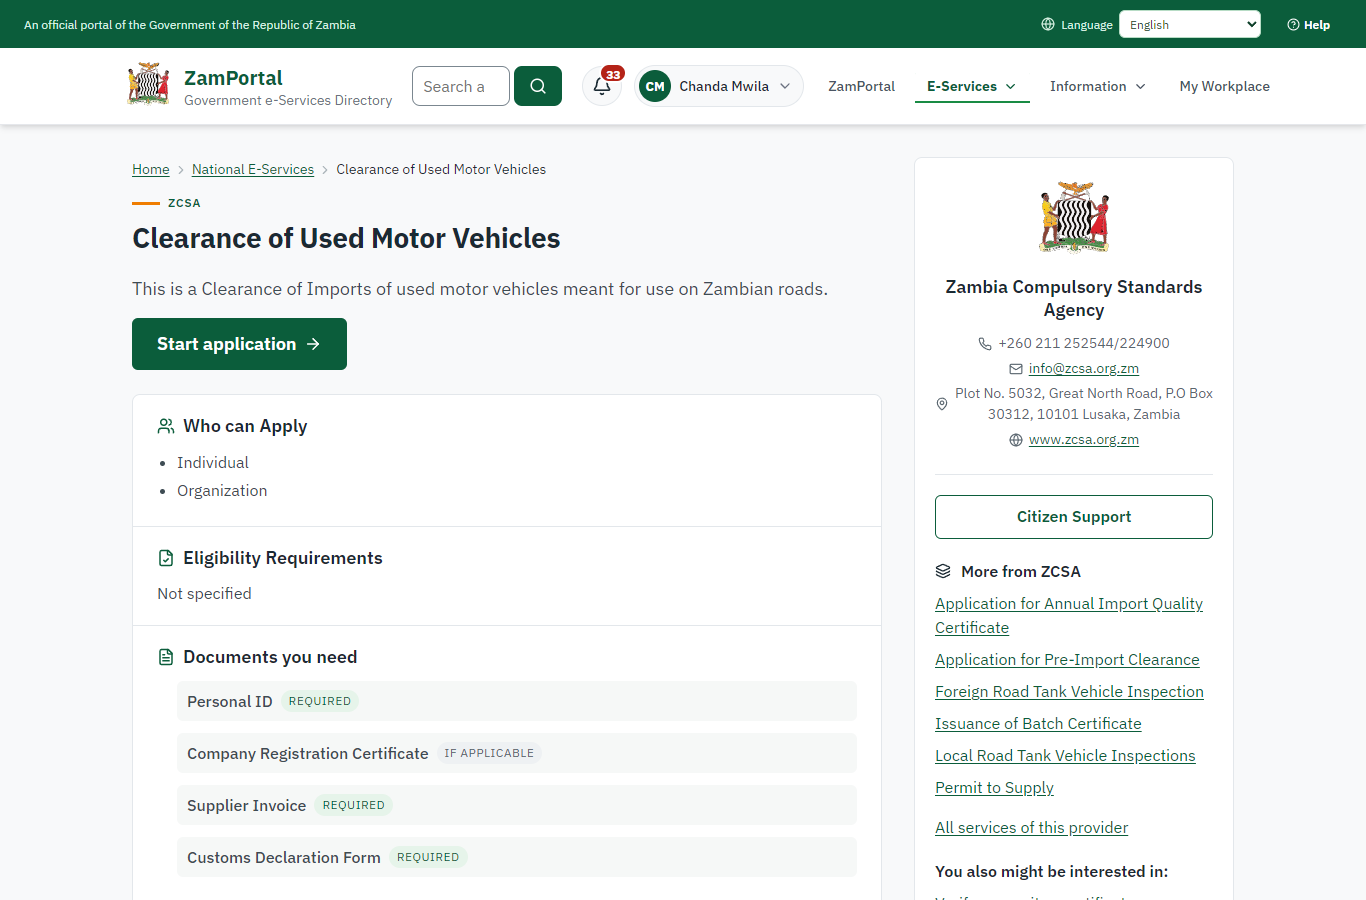Select the Personal ID document row

point(517,701)
